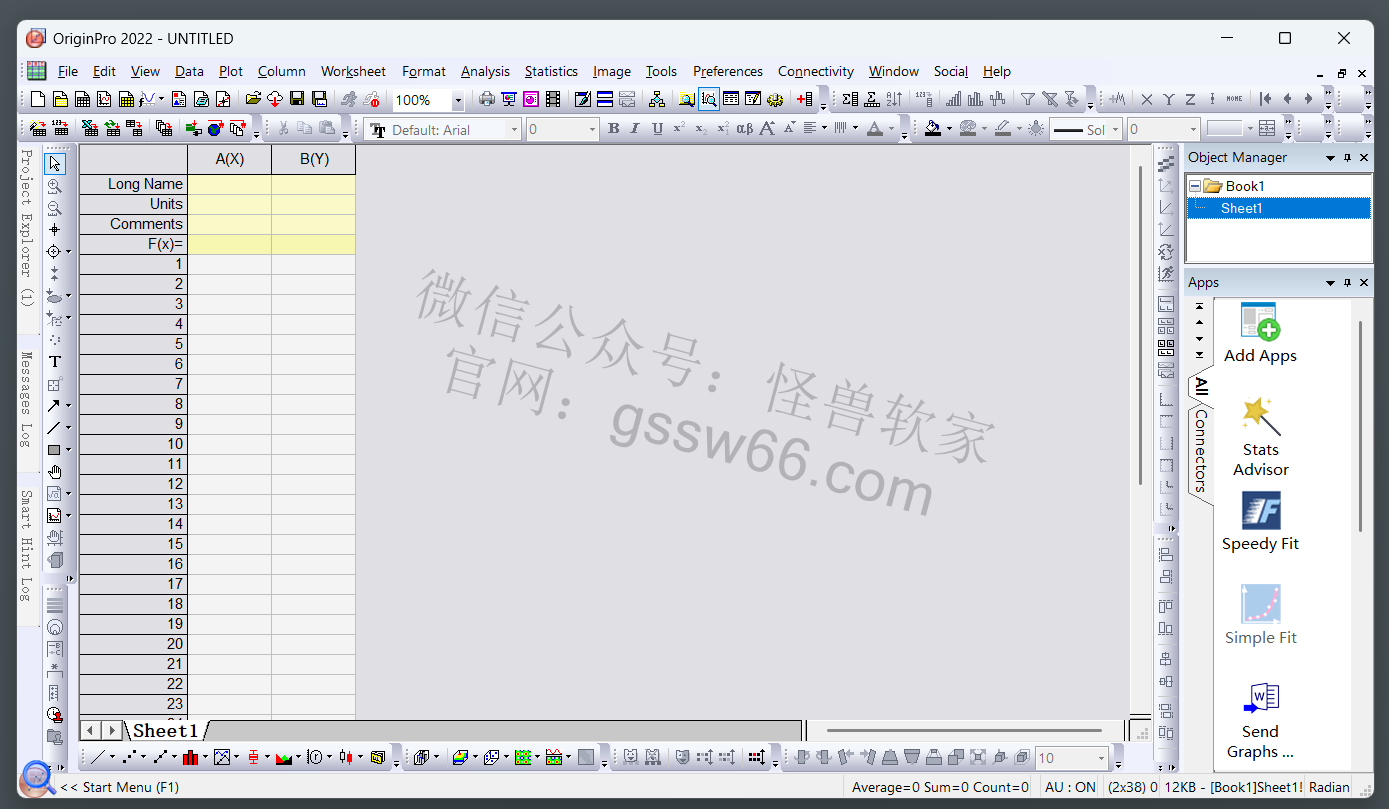Open the Object Manager panel menu arrow
This screenshot has width=1389, height=809.
[1330, 158]
